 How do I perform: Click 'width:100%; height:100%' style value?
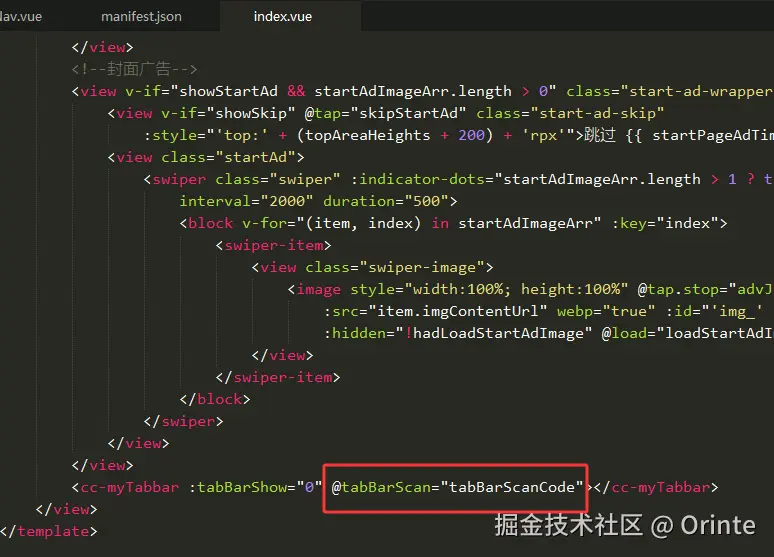[516, 289]
